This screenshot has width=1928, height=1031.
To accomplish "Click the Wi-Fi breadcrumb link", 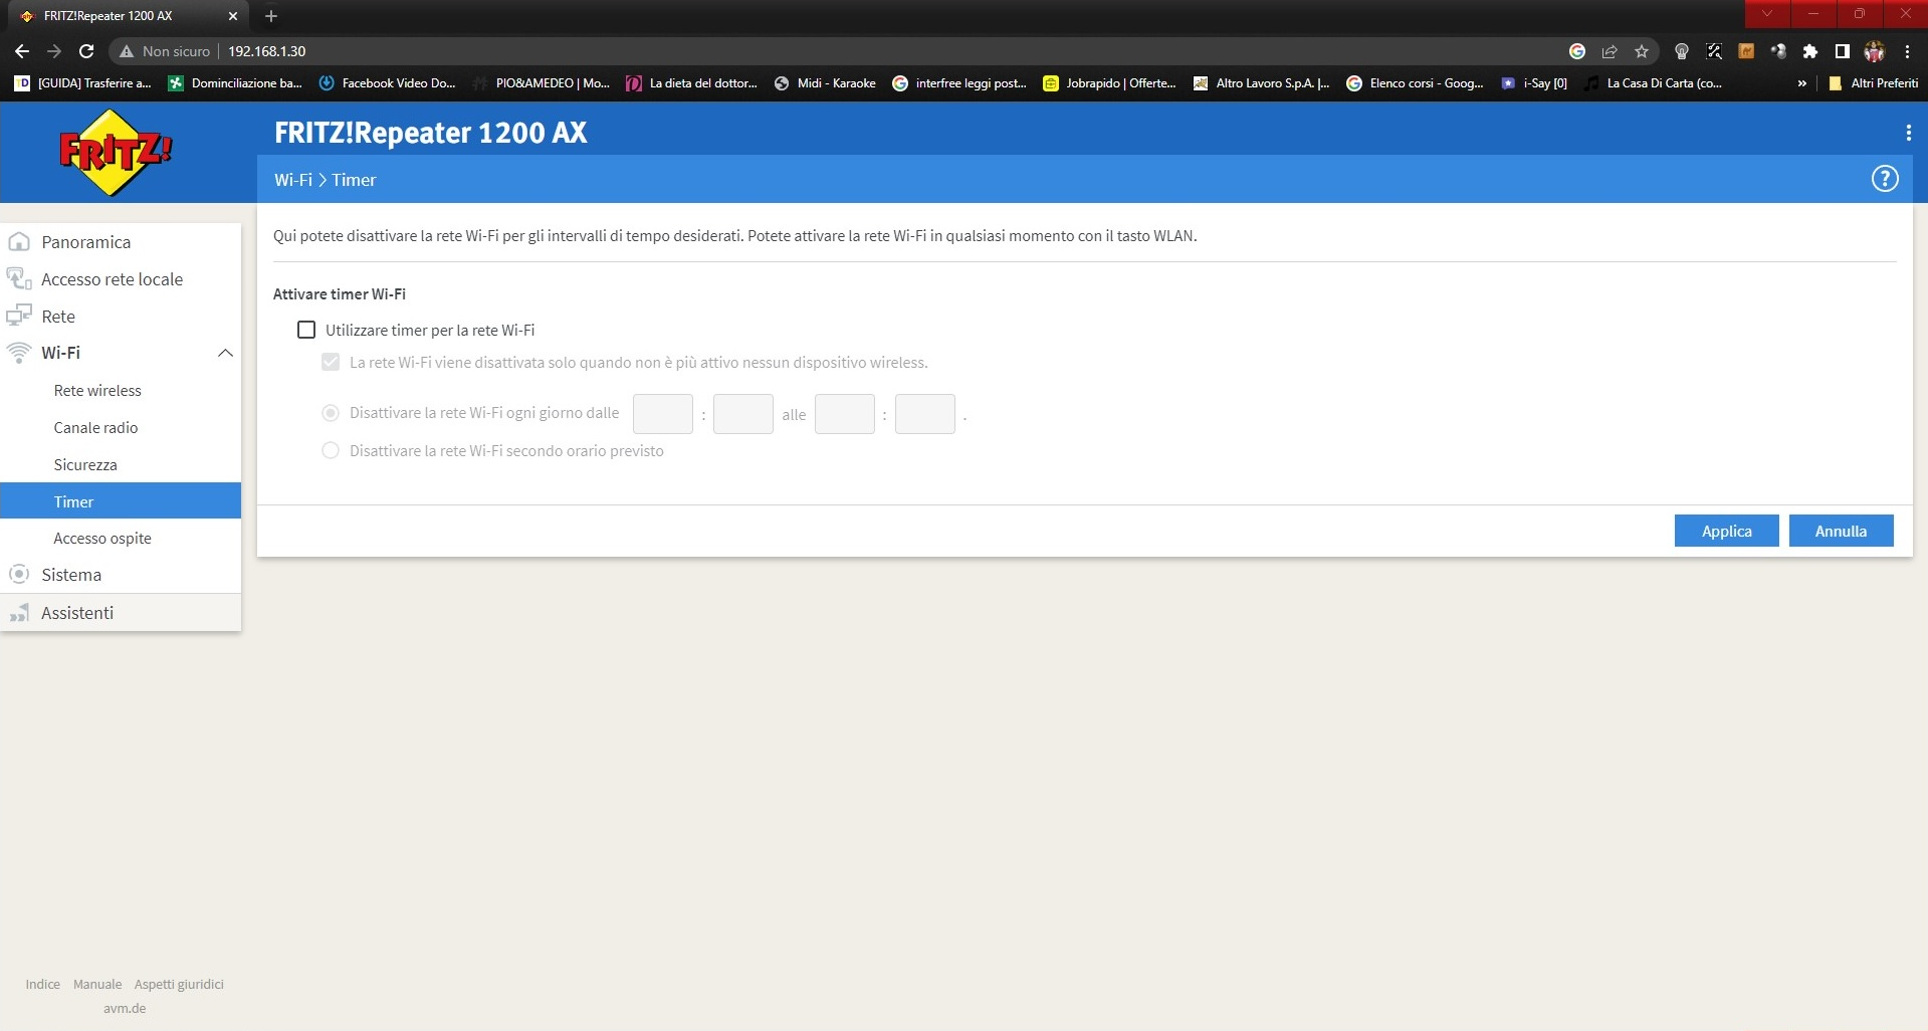I will (x=293, y=180).
